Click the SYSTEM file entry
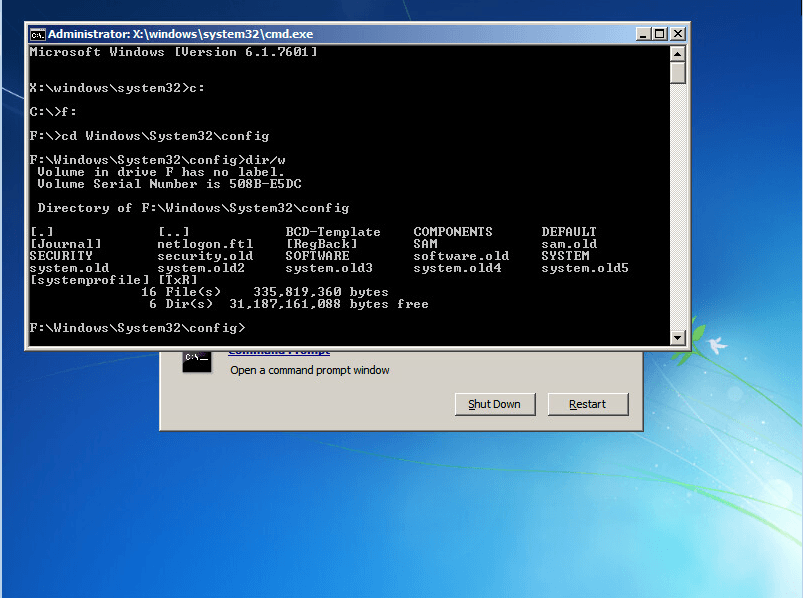 565,255
